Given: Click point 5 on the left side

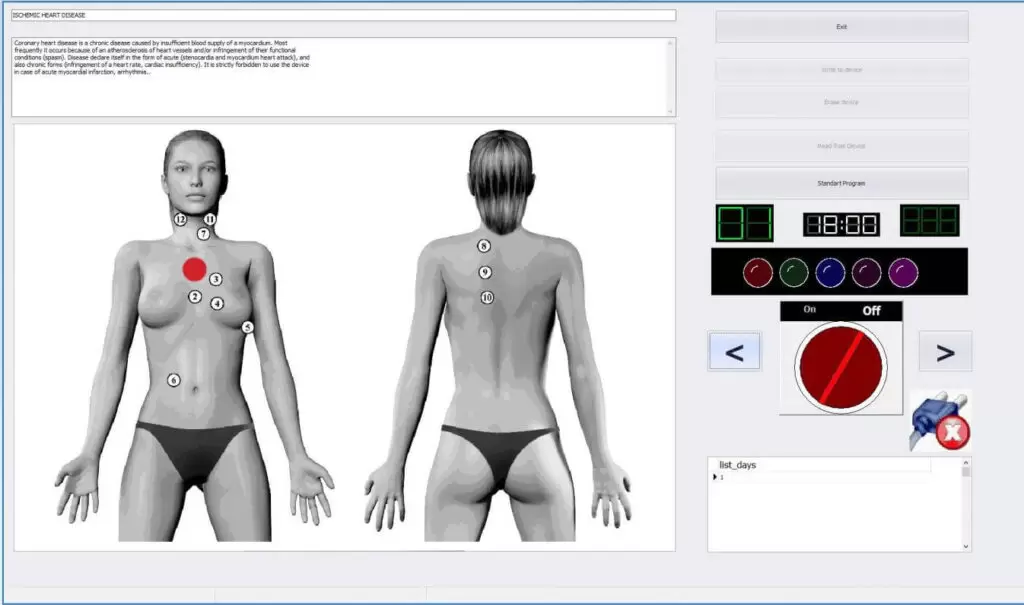Looking at the screenshot, I should 248,327.
